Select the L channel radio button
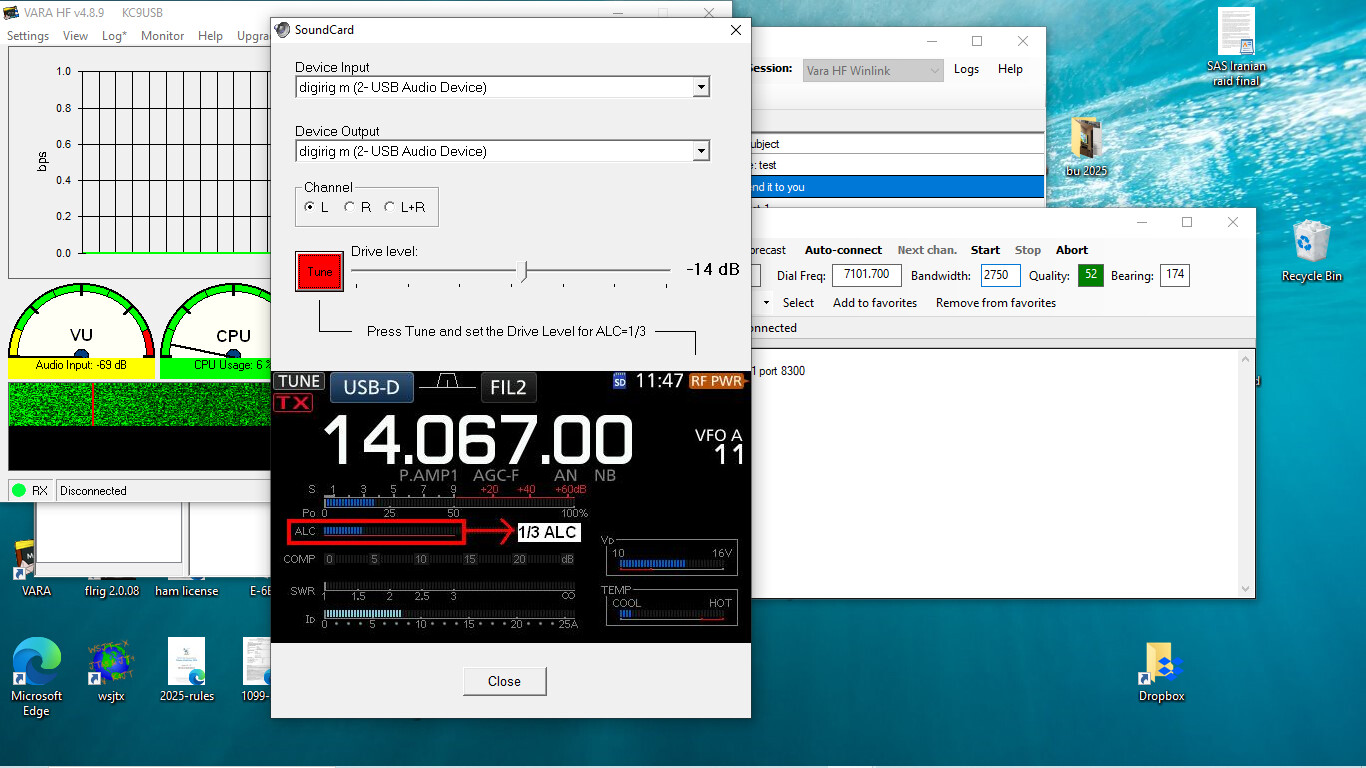This screenshot has height=768, width=1366. pyautogui.click(x=310, y=207)
